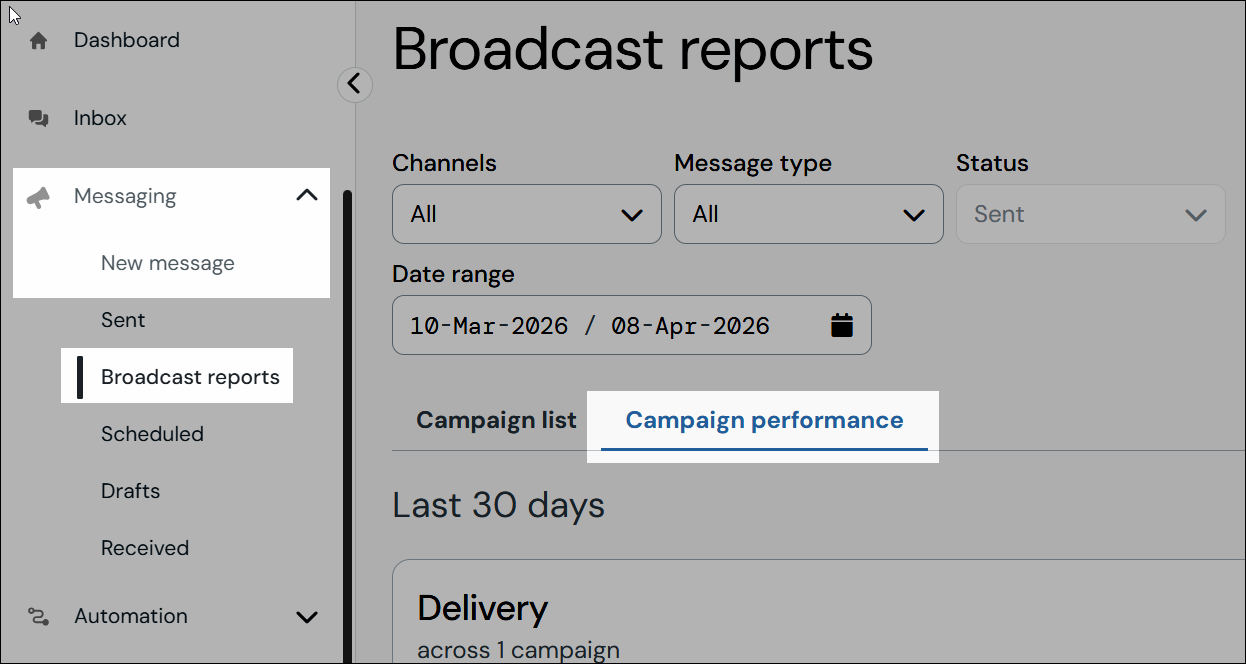Open the date range calendar picker icon
This screenshot has height=664, width=1246.
tap(842, 325)
